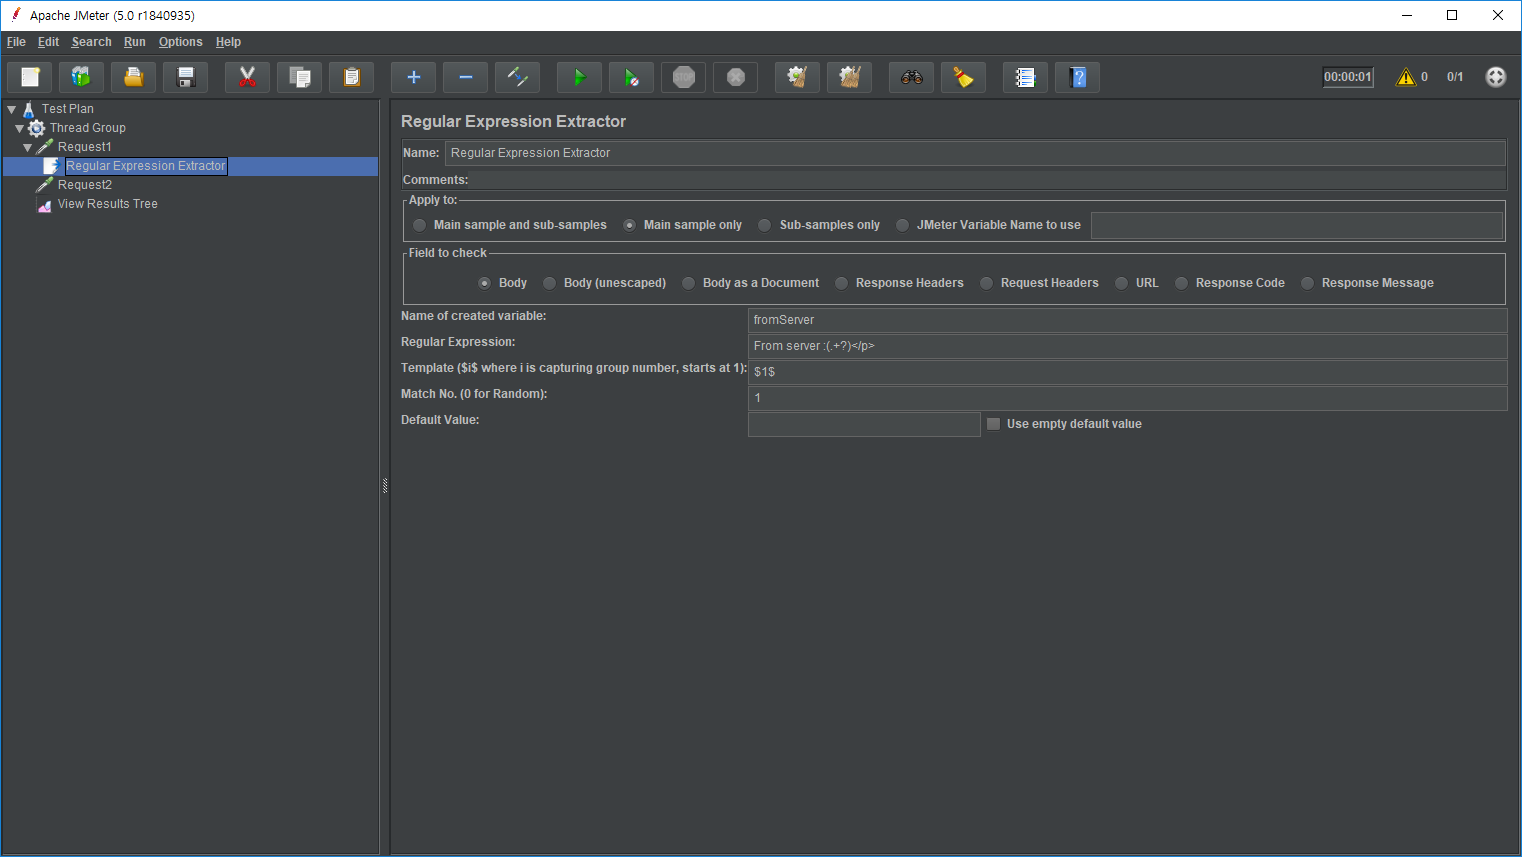Select Thread Group in the tree
The width and height of the screenshot is (1522, 857).
tap(88, 128)
